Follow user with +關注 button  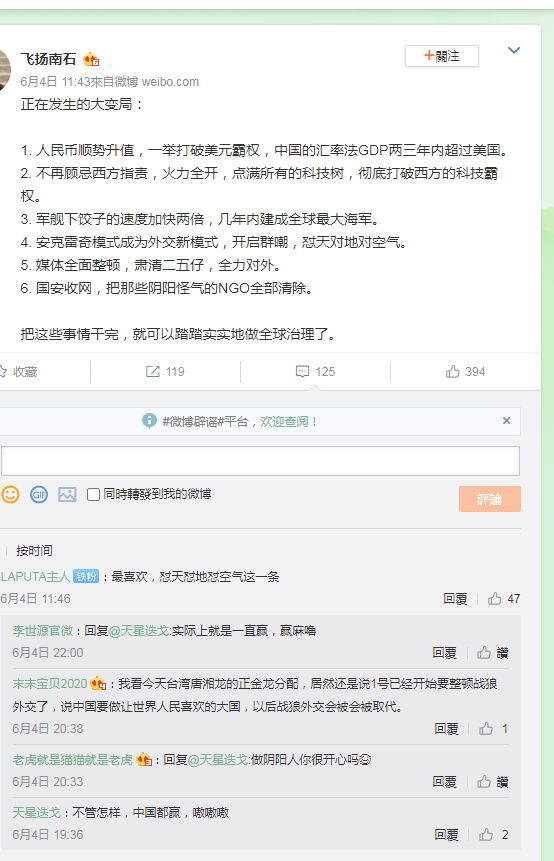pos(442,56)
